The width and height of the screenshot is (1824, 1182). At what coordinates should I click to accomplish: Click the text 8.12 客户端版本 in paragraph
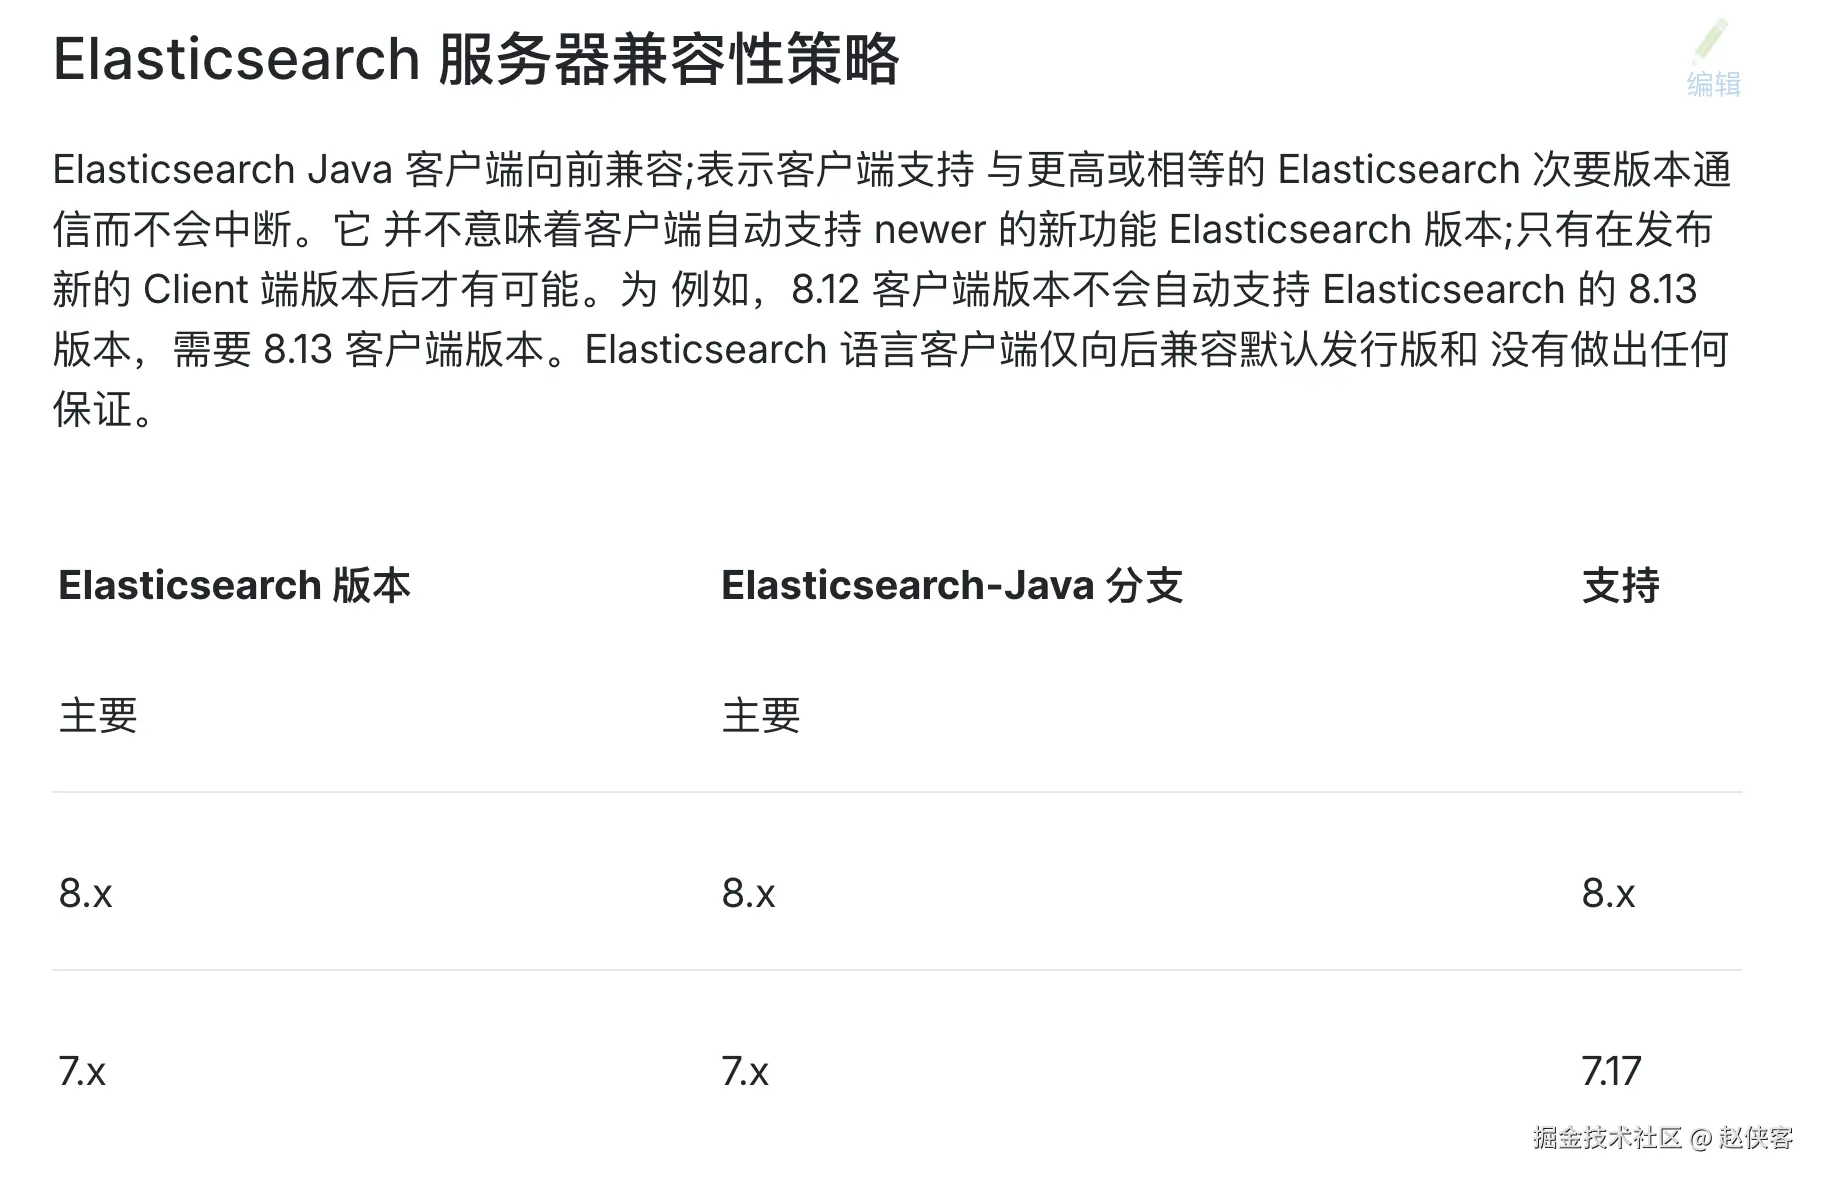(928, 290)
